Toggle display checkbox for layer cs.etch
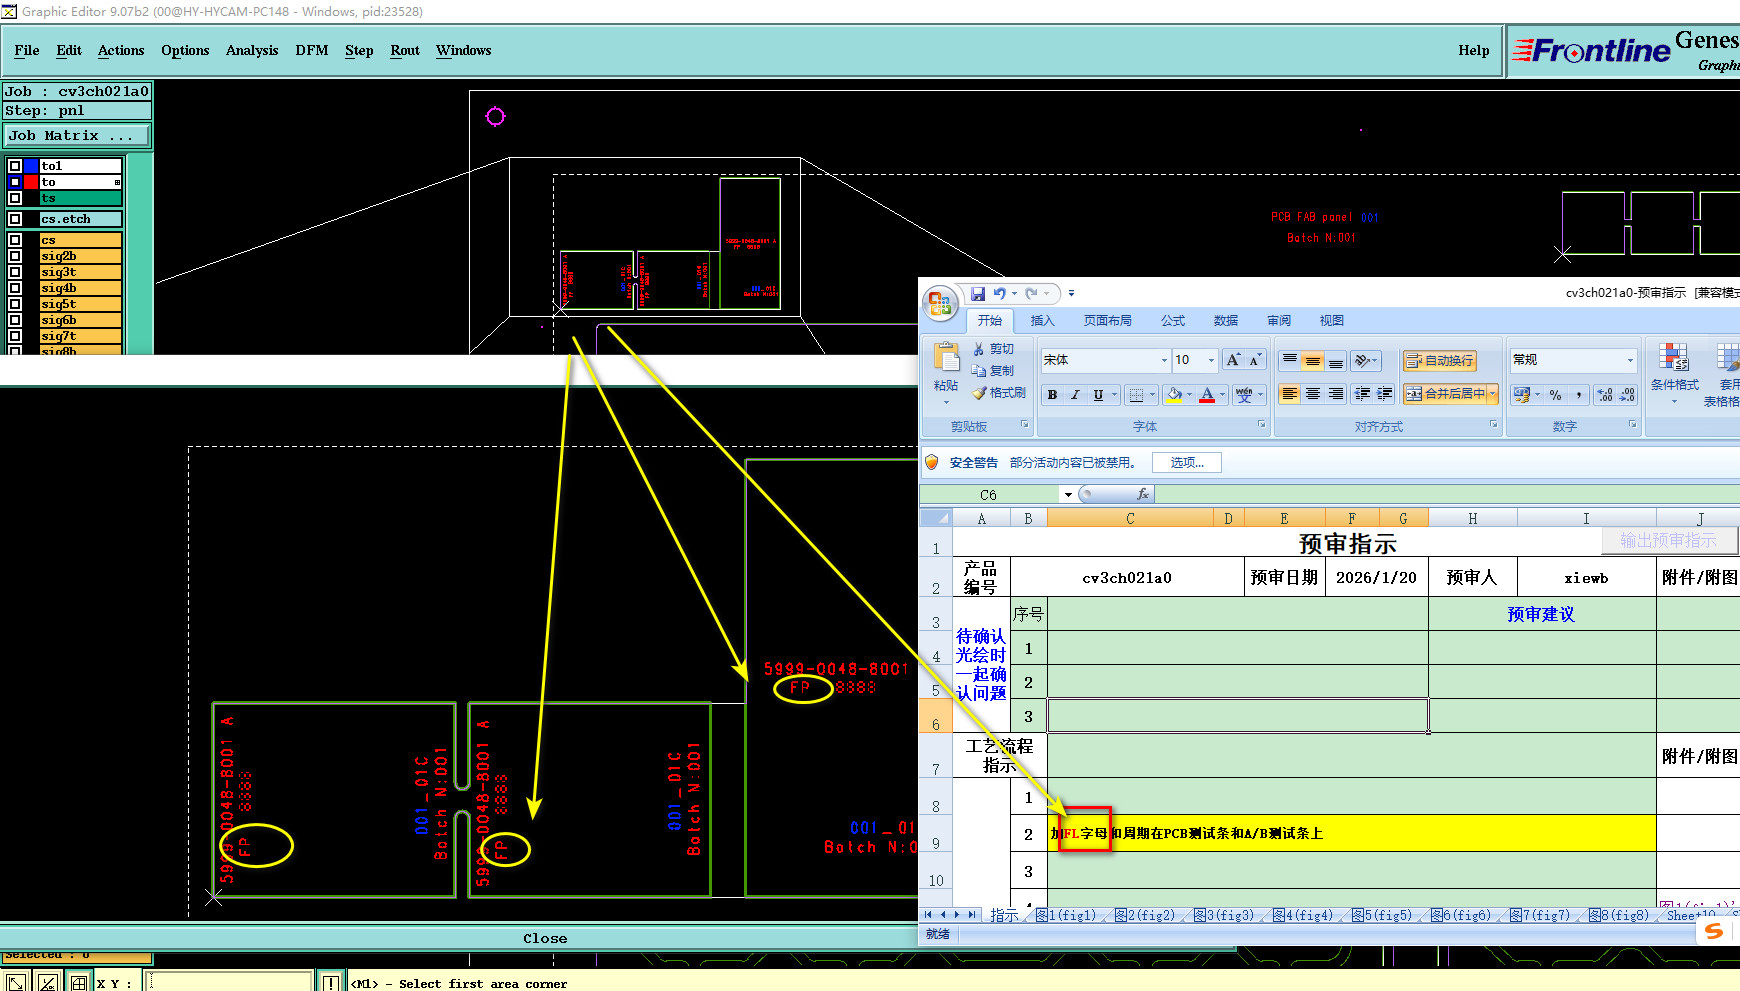This screenshot has width=1740, height=991. pos(15,219)
